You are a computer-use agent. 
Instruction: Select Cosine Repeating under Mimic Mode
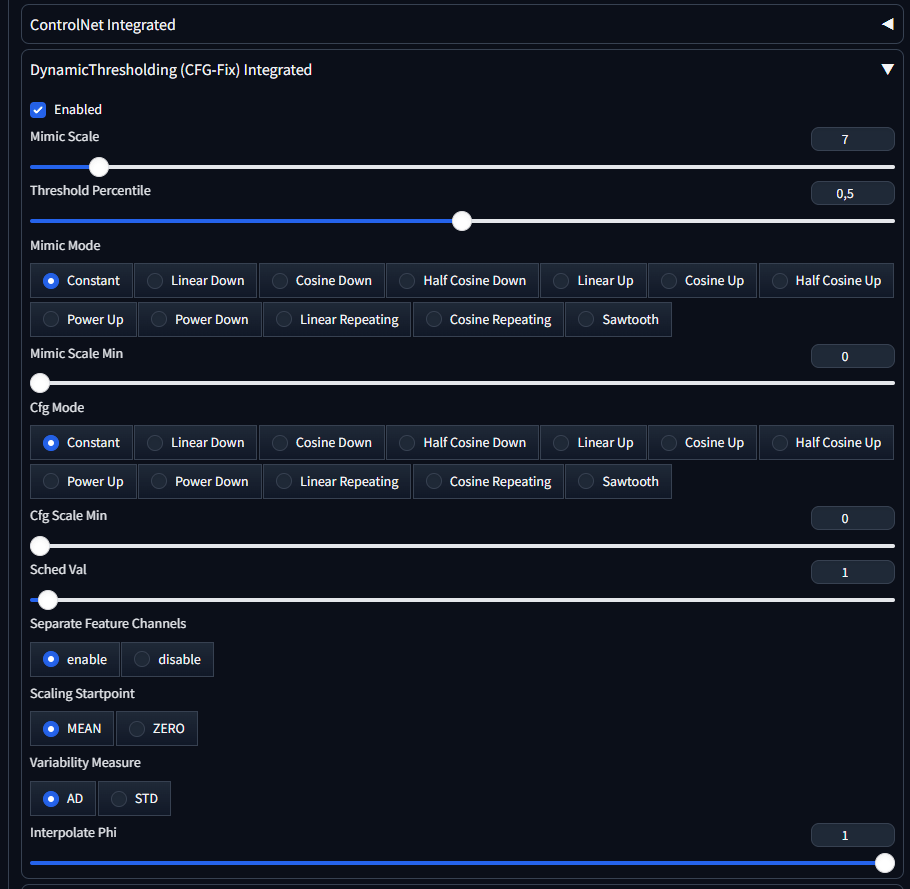(x=488, y=320)
